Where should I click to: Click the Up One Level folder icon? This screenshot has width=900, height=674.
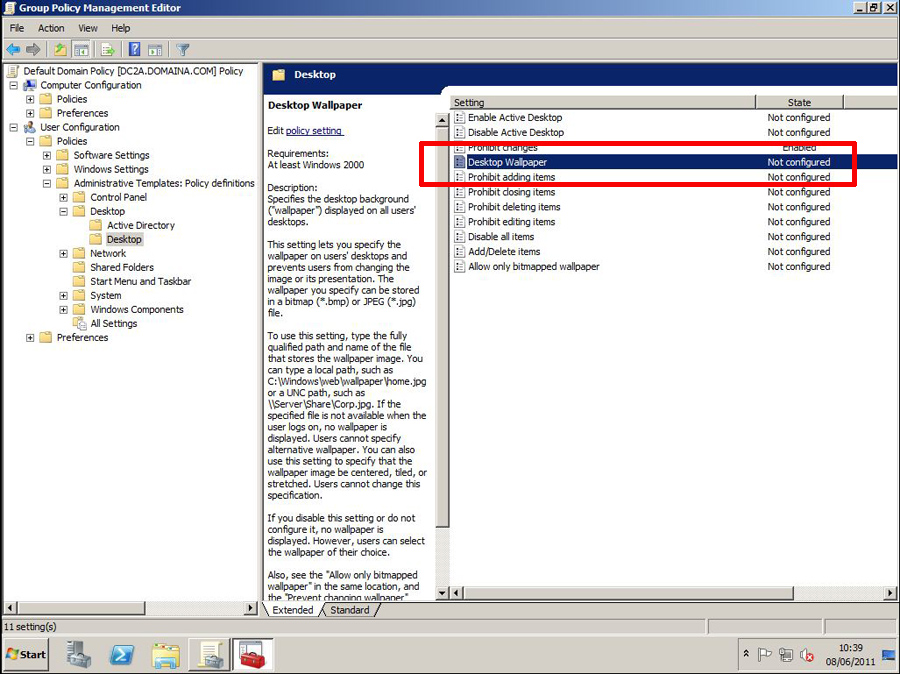pyautogui.click(x=60, y=49)
